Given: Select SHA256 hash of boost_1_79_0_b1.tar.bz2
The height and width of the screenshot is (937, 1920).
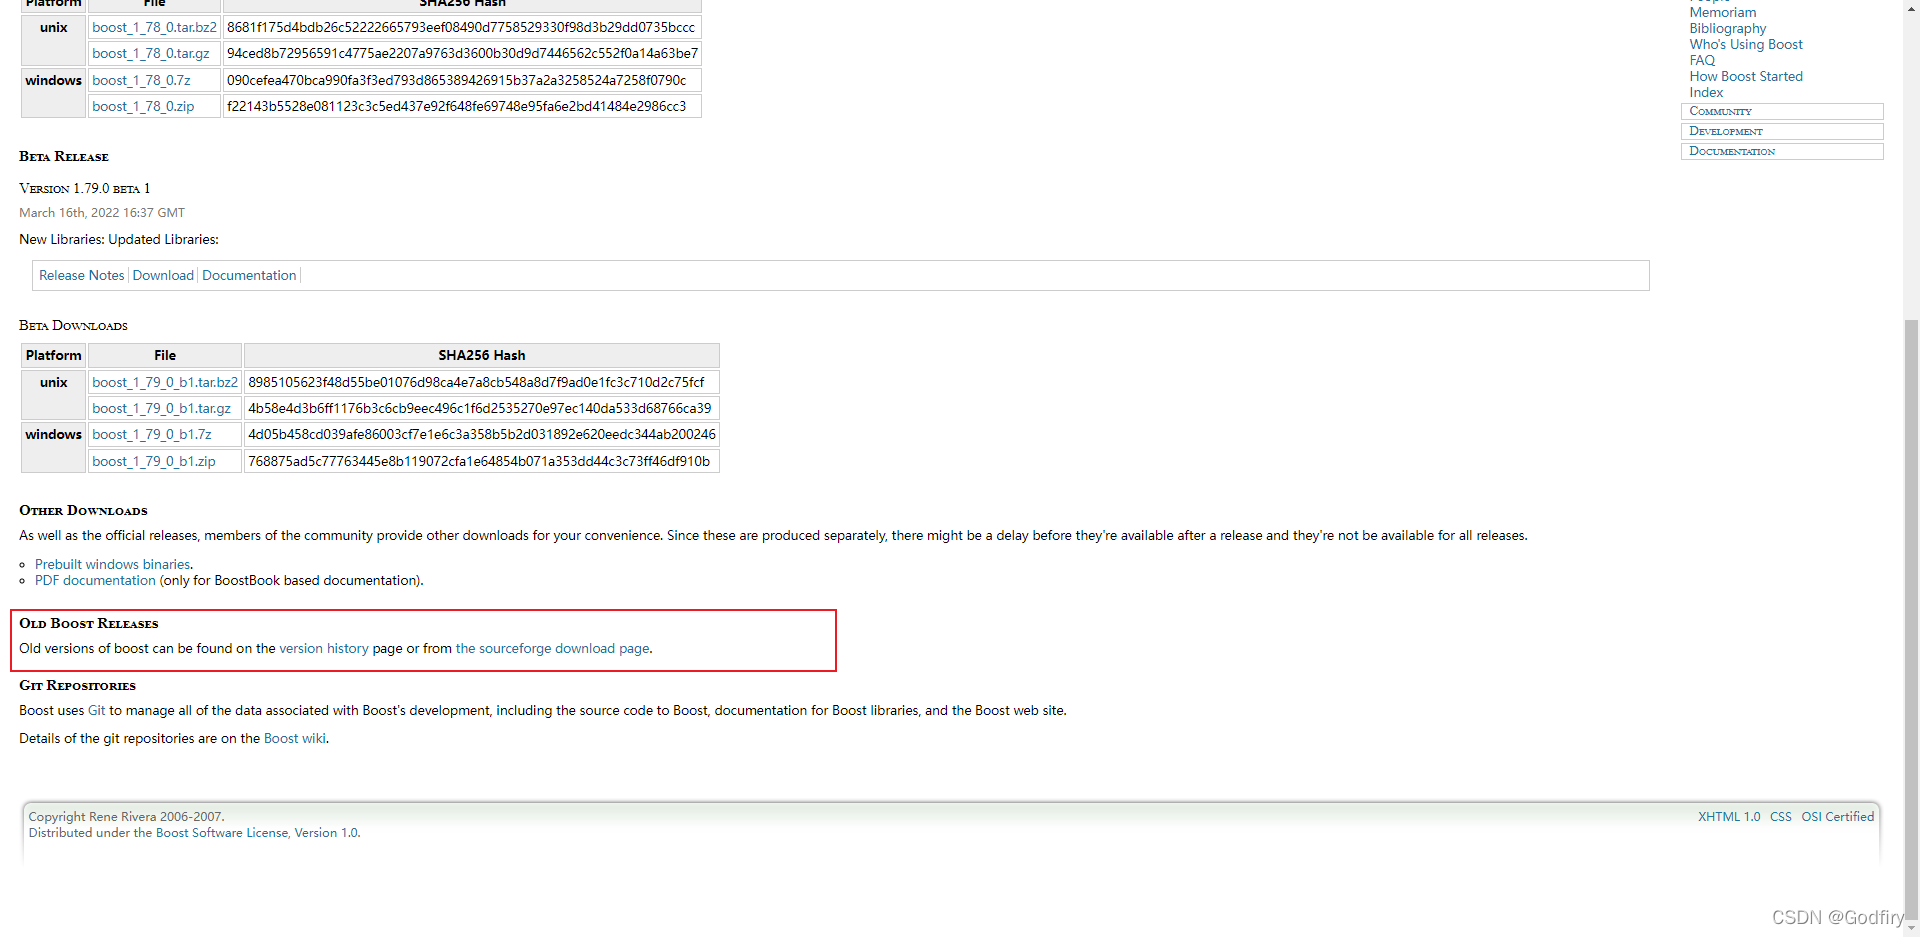Looking at the screenshot, I should click(476, 382).
